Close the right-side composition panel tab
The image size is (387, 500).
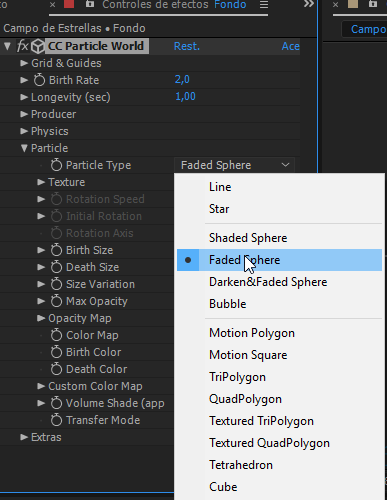pos(335,5)
